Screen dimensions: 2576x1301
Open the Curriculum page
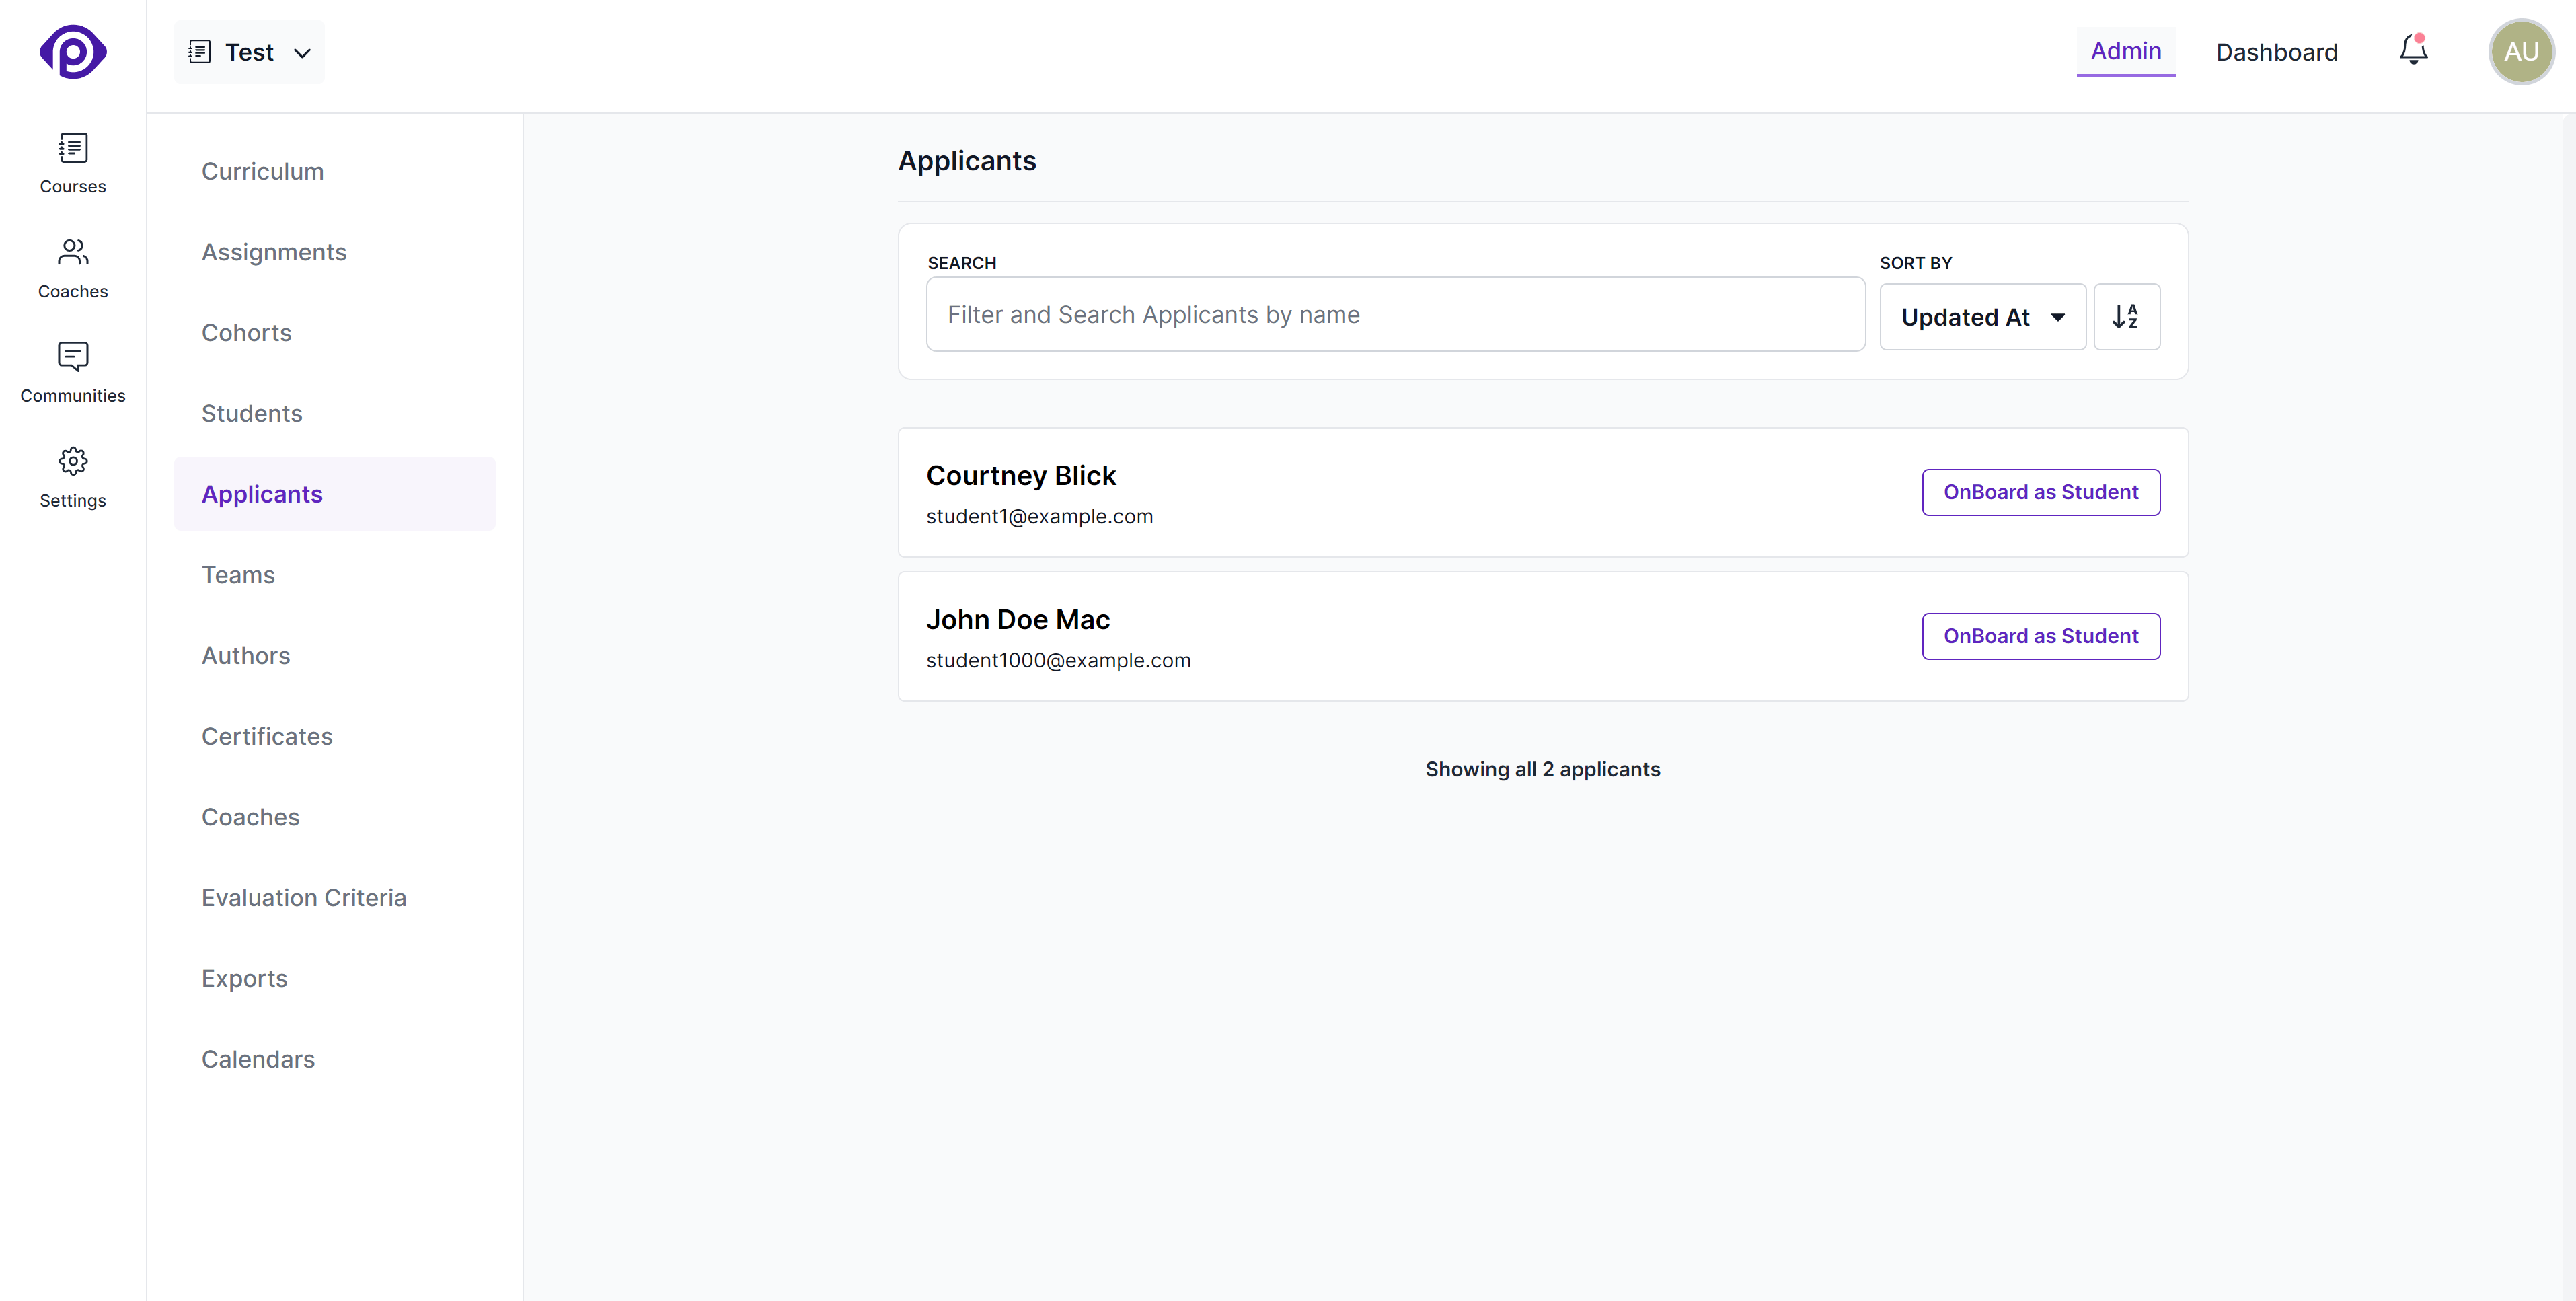coord(262,170)
